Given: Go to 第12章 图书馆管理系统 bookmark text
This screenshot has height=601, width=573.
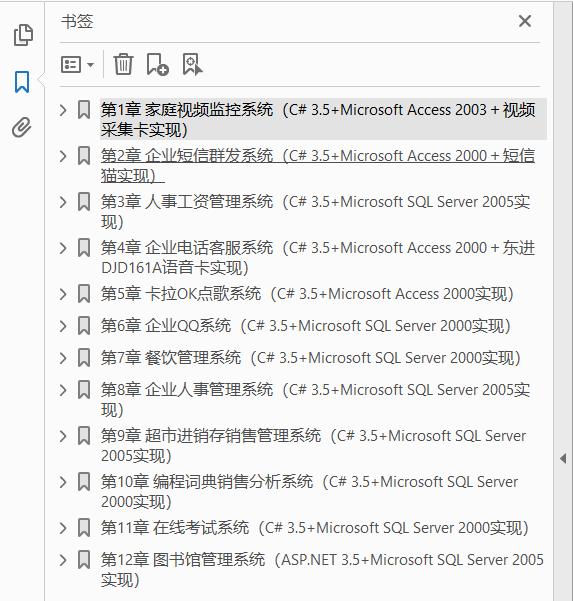Looking at the screenshot, I should click(322, 570).
